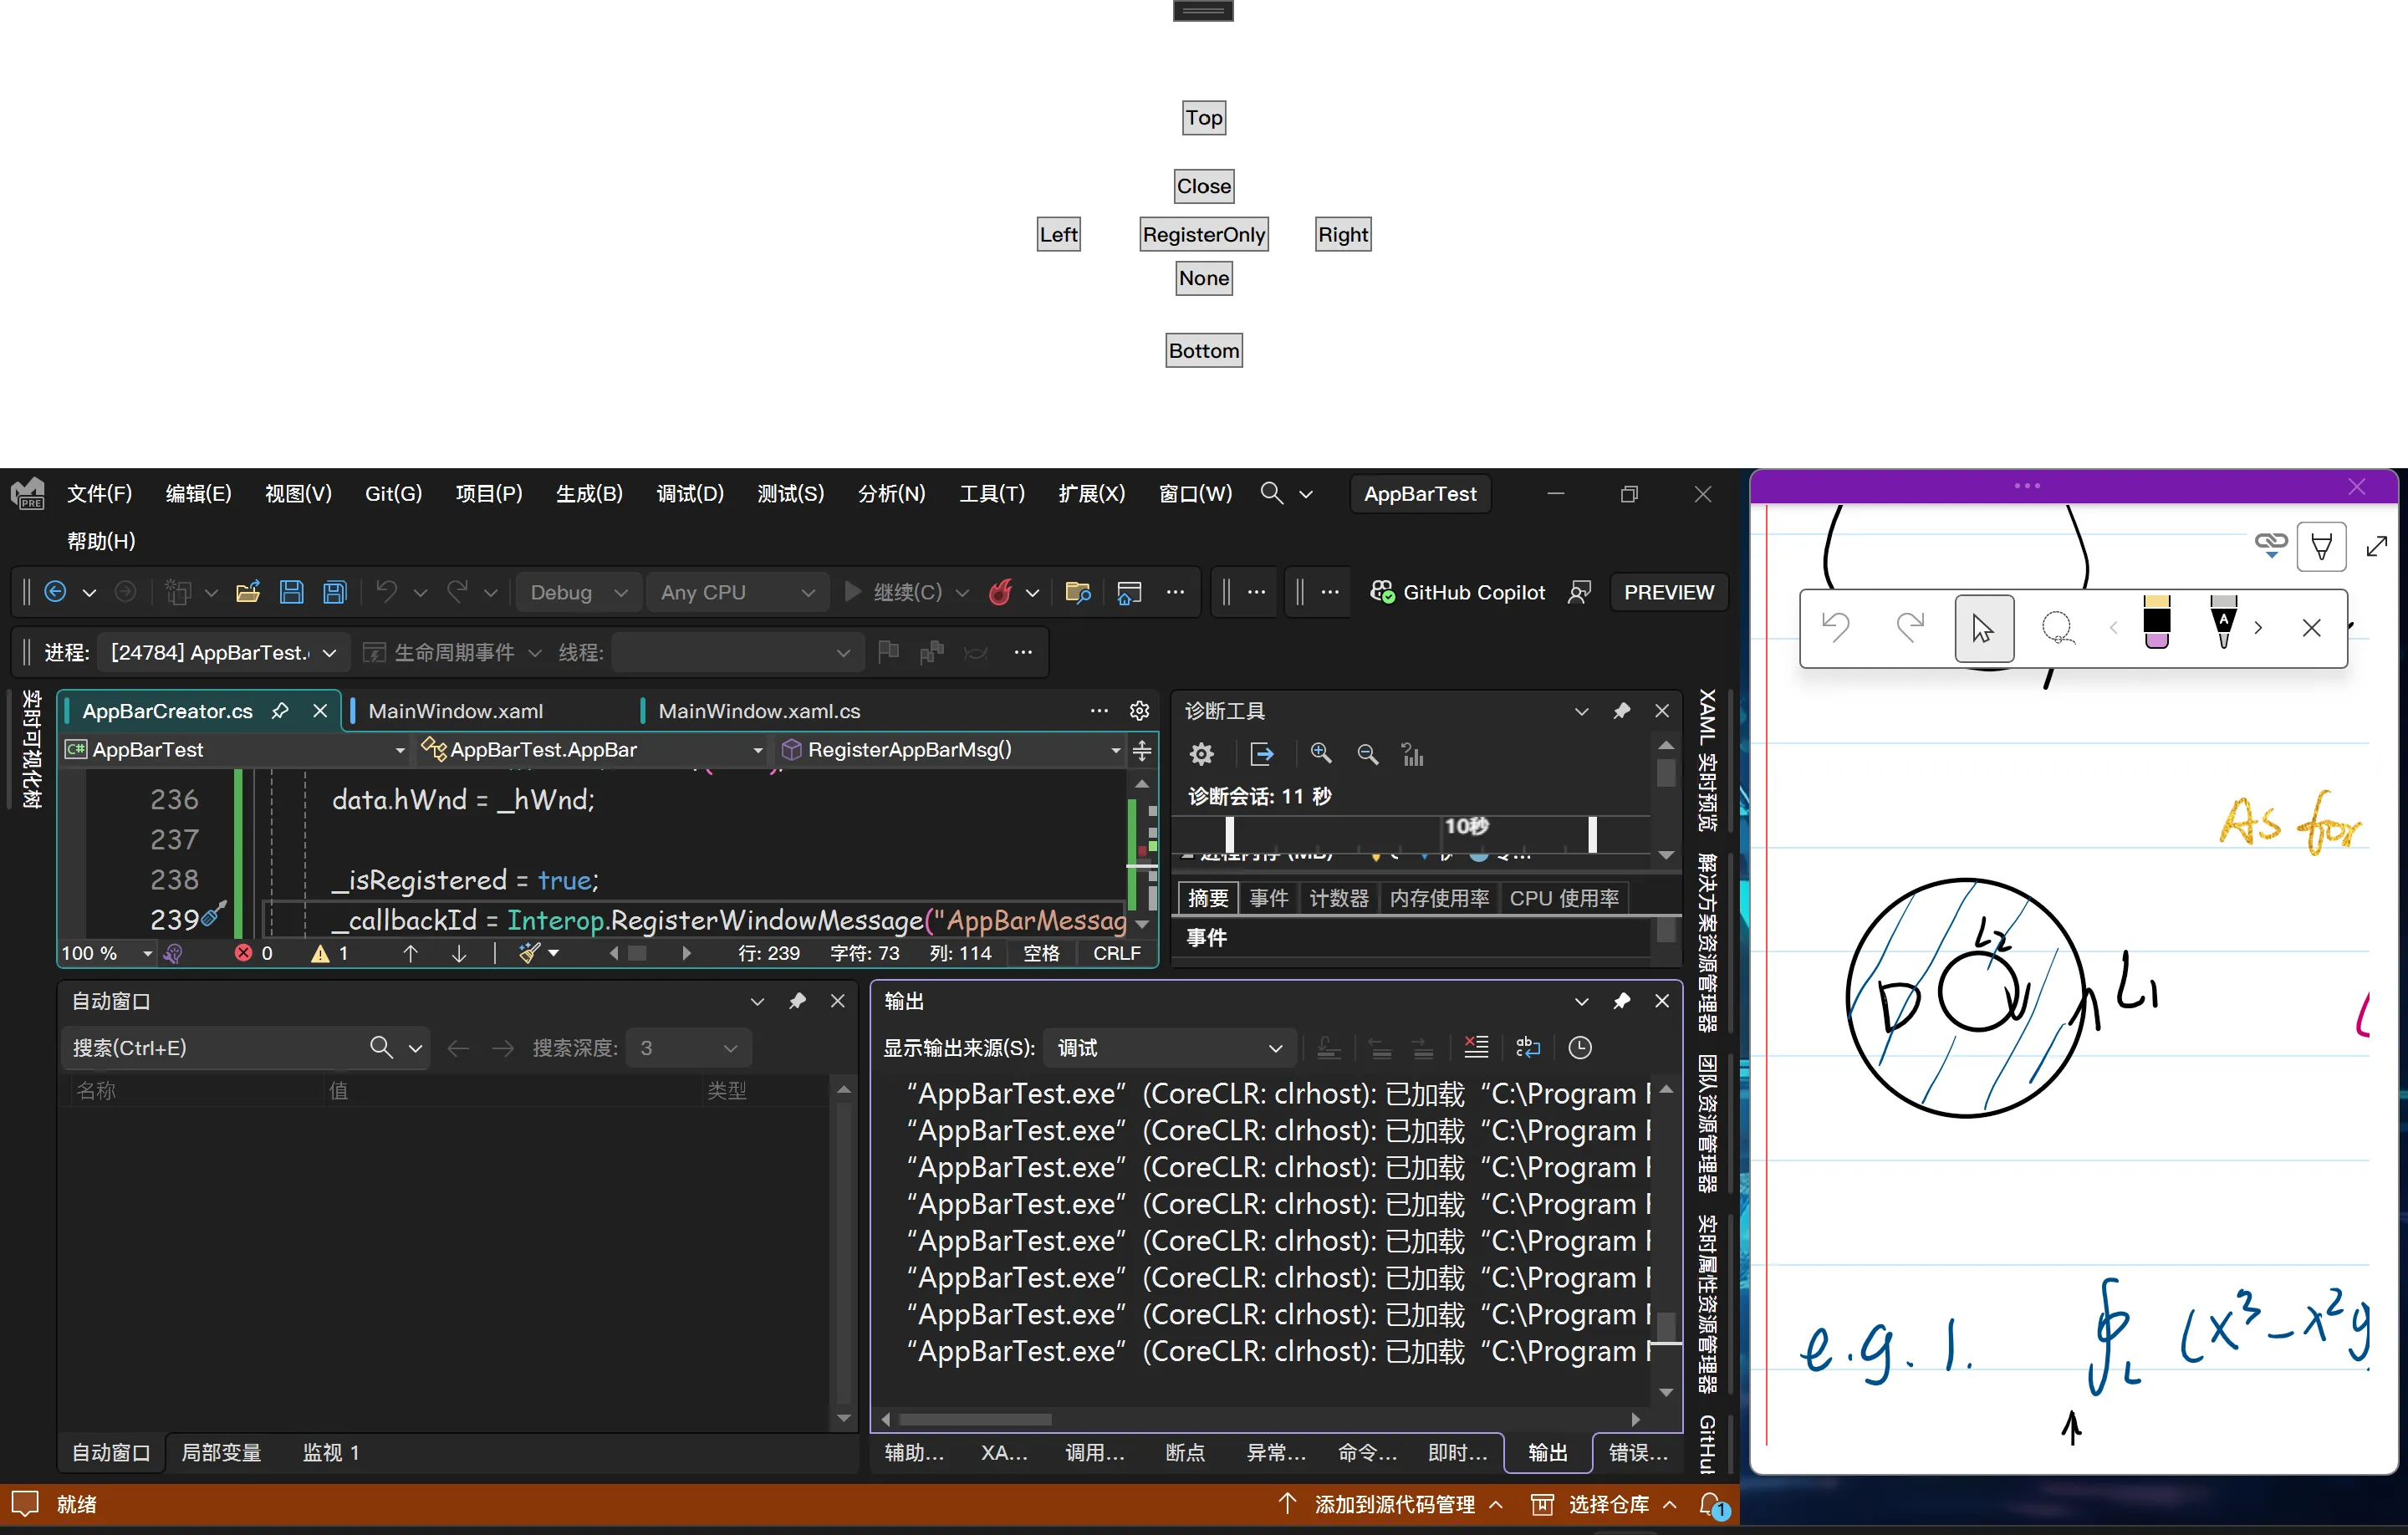Select the black highlighter pen swatch

[x=2157, y=624]
